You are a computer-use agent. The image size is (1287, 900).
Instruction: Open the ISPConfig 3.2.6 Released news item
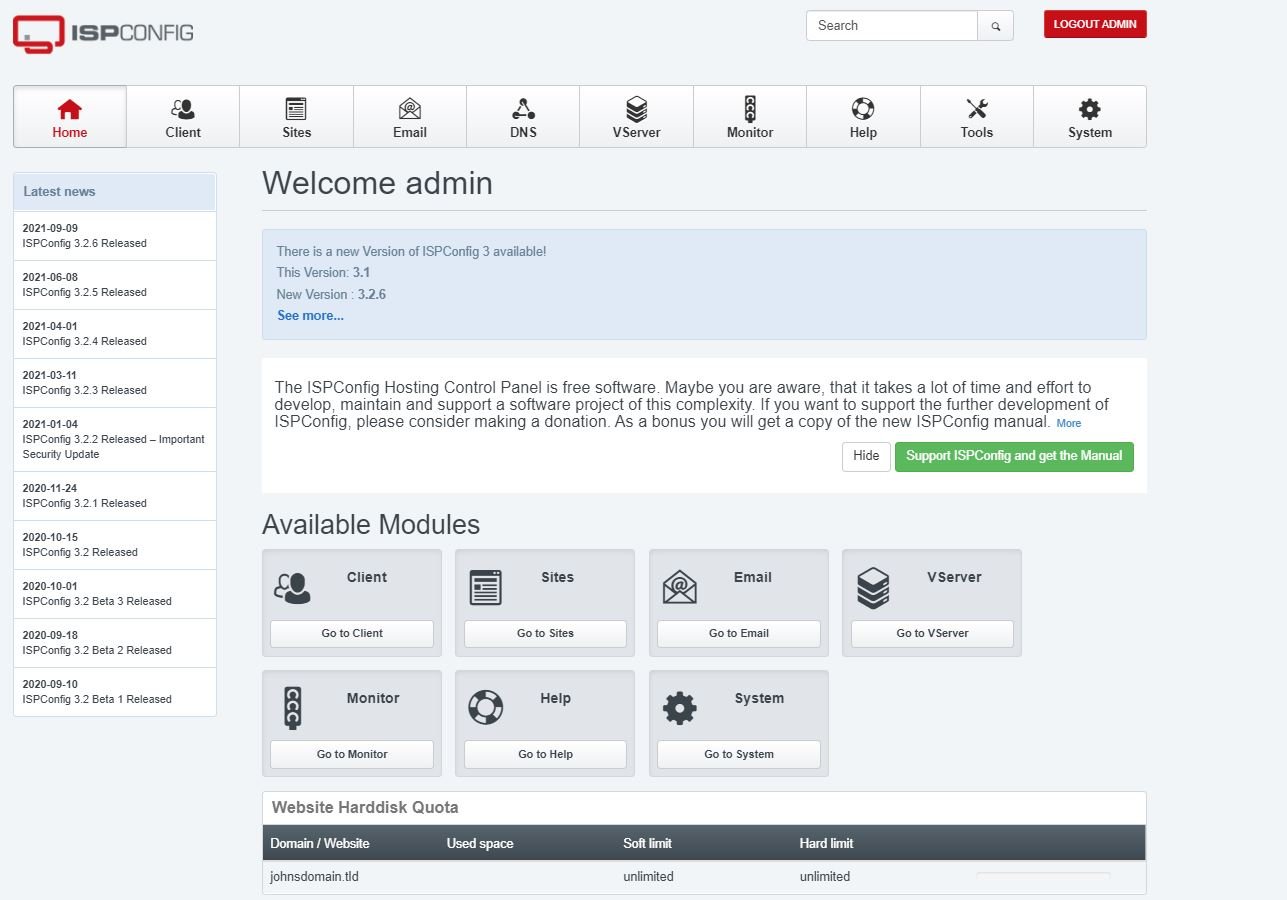click(85, 243)
